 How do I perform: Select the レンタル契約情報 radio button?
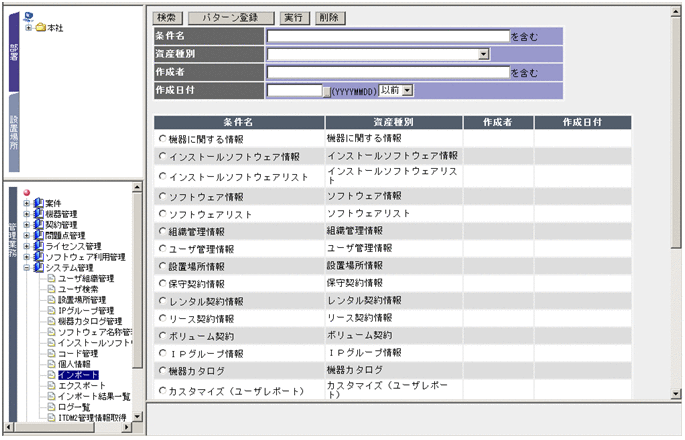(163, 301)
